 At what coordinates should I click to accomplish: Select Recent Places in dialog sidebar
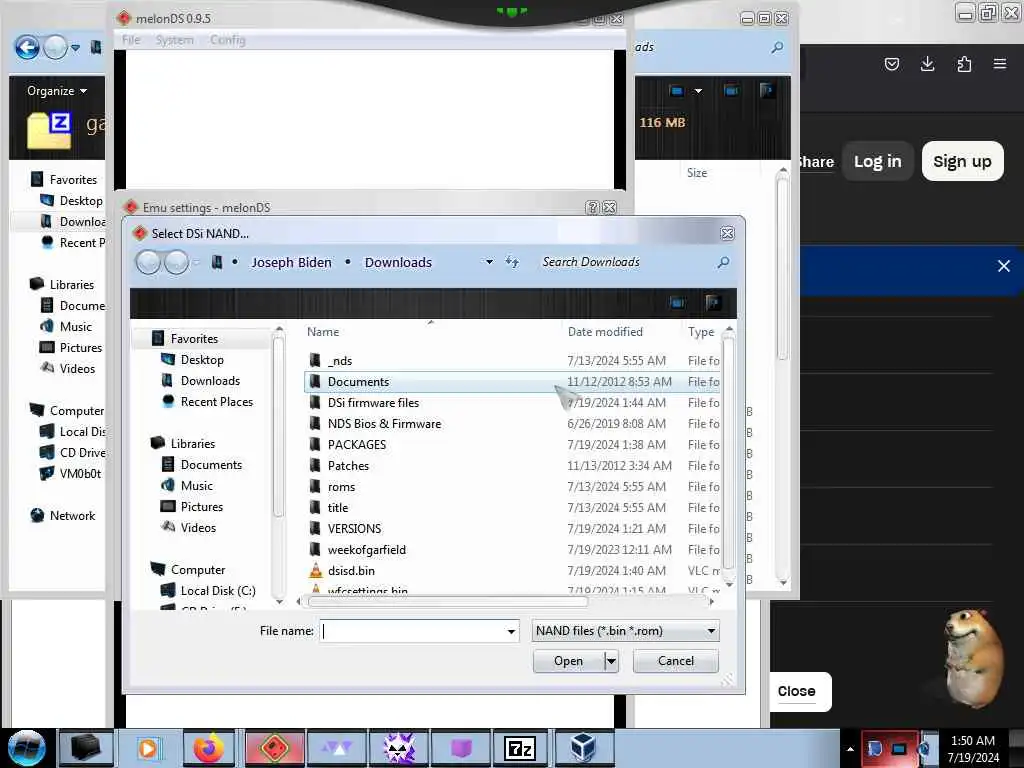(x=216, y=402)
